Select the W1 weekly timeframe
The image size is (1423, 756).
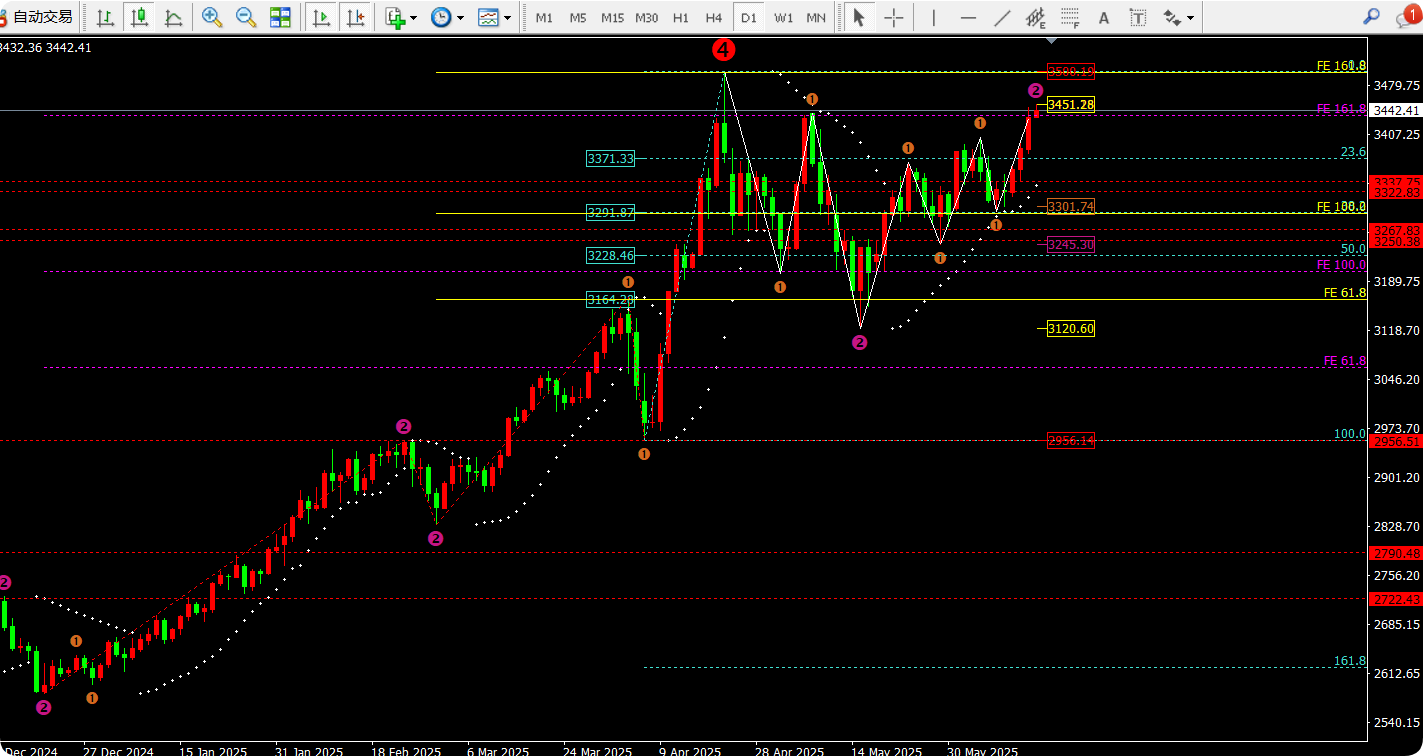(783, 17)
